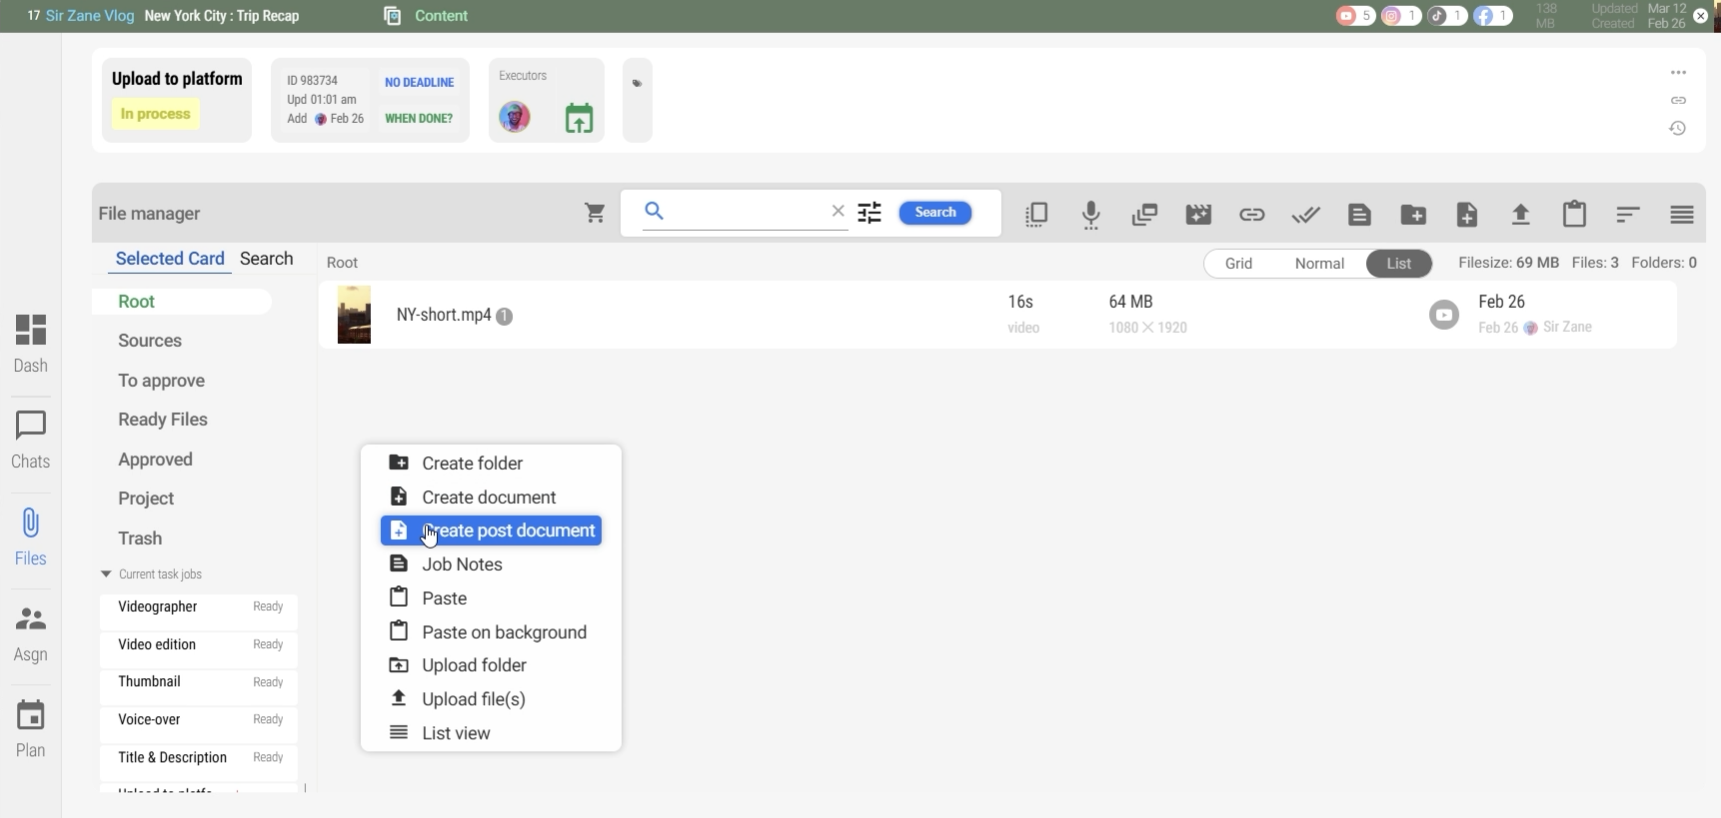Select the List view mode
Viewport: 1721px width, 818px height.
pos(1398,263)
